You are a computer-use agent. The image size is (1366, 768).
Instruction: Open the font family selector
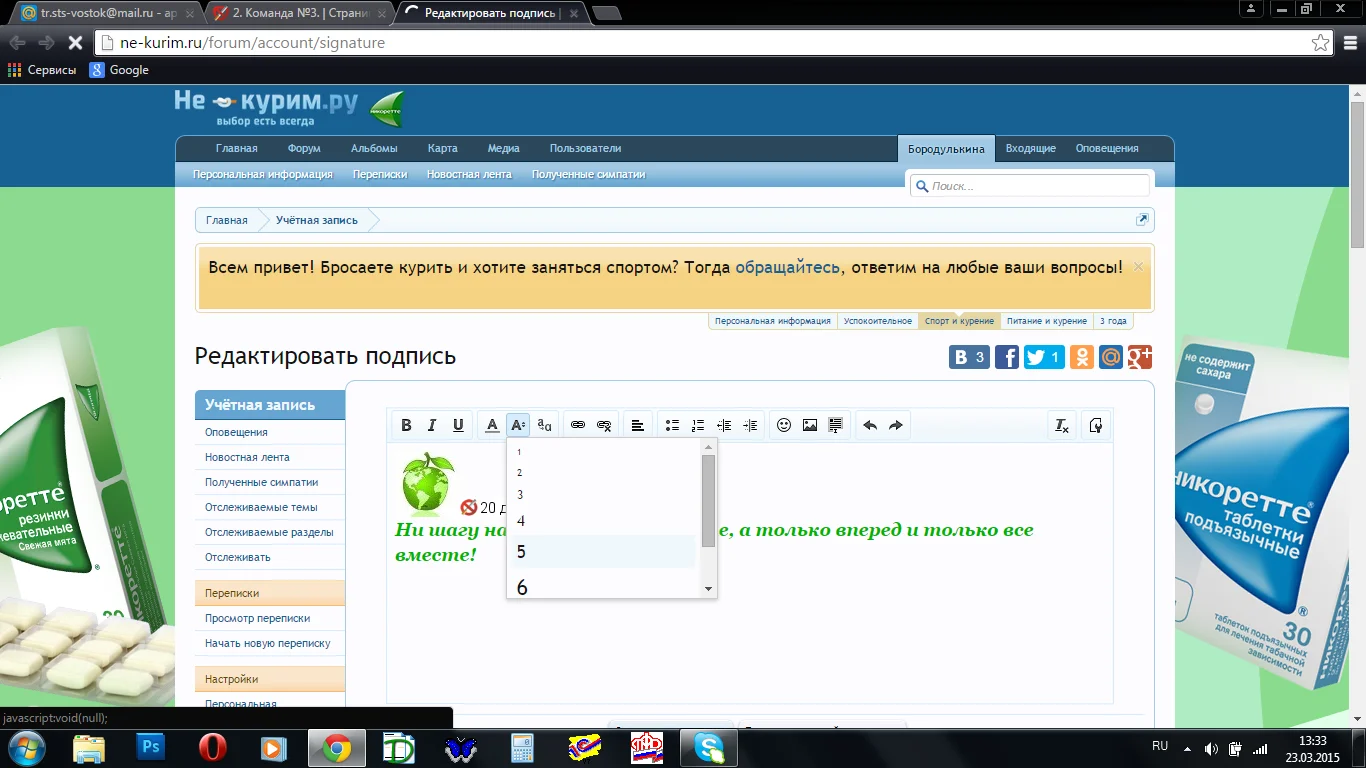tap(544, 425)
